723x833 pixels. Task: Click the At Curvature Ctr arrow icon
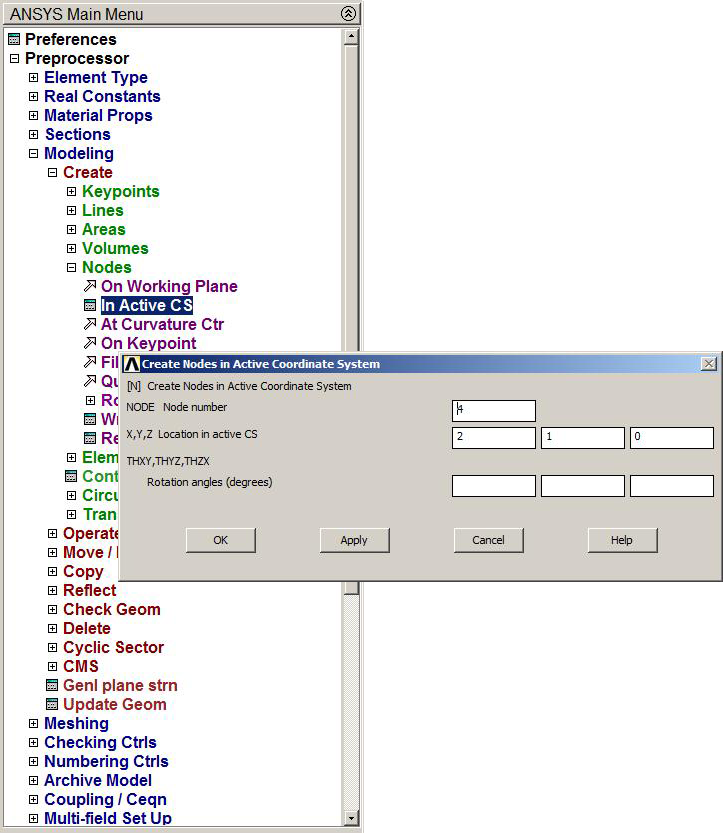(x=90, y=325)
